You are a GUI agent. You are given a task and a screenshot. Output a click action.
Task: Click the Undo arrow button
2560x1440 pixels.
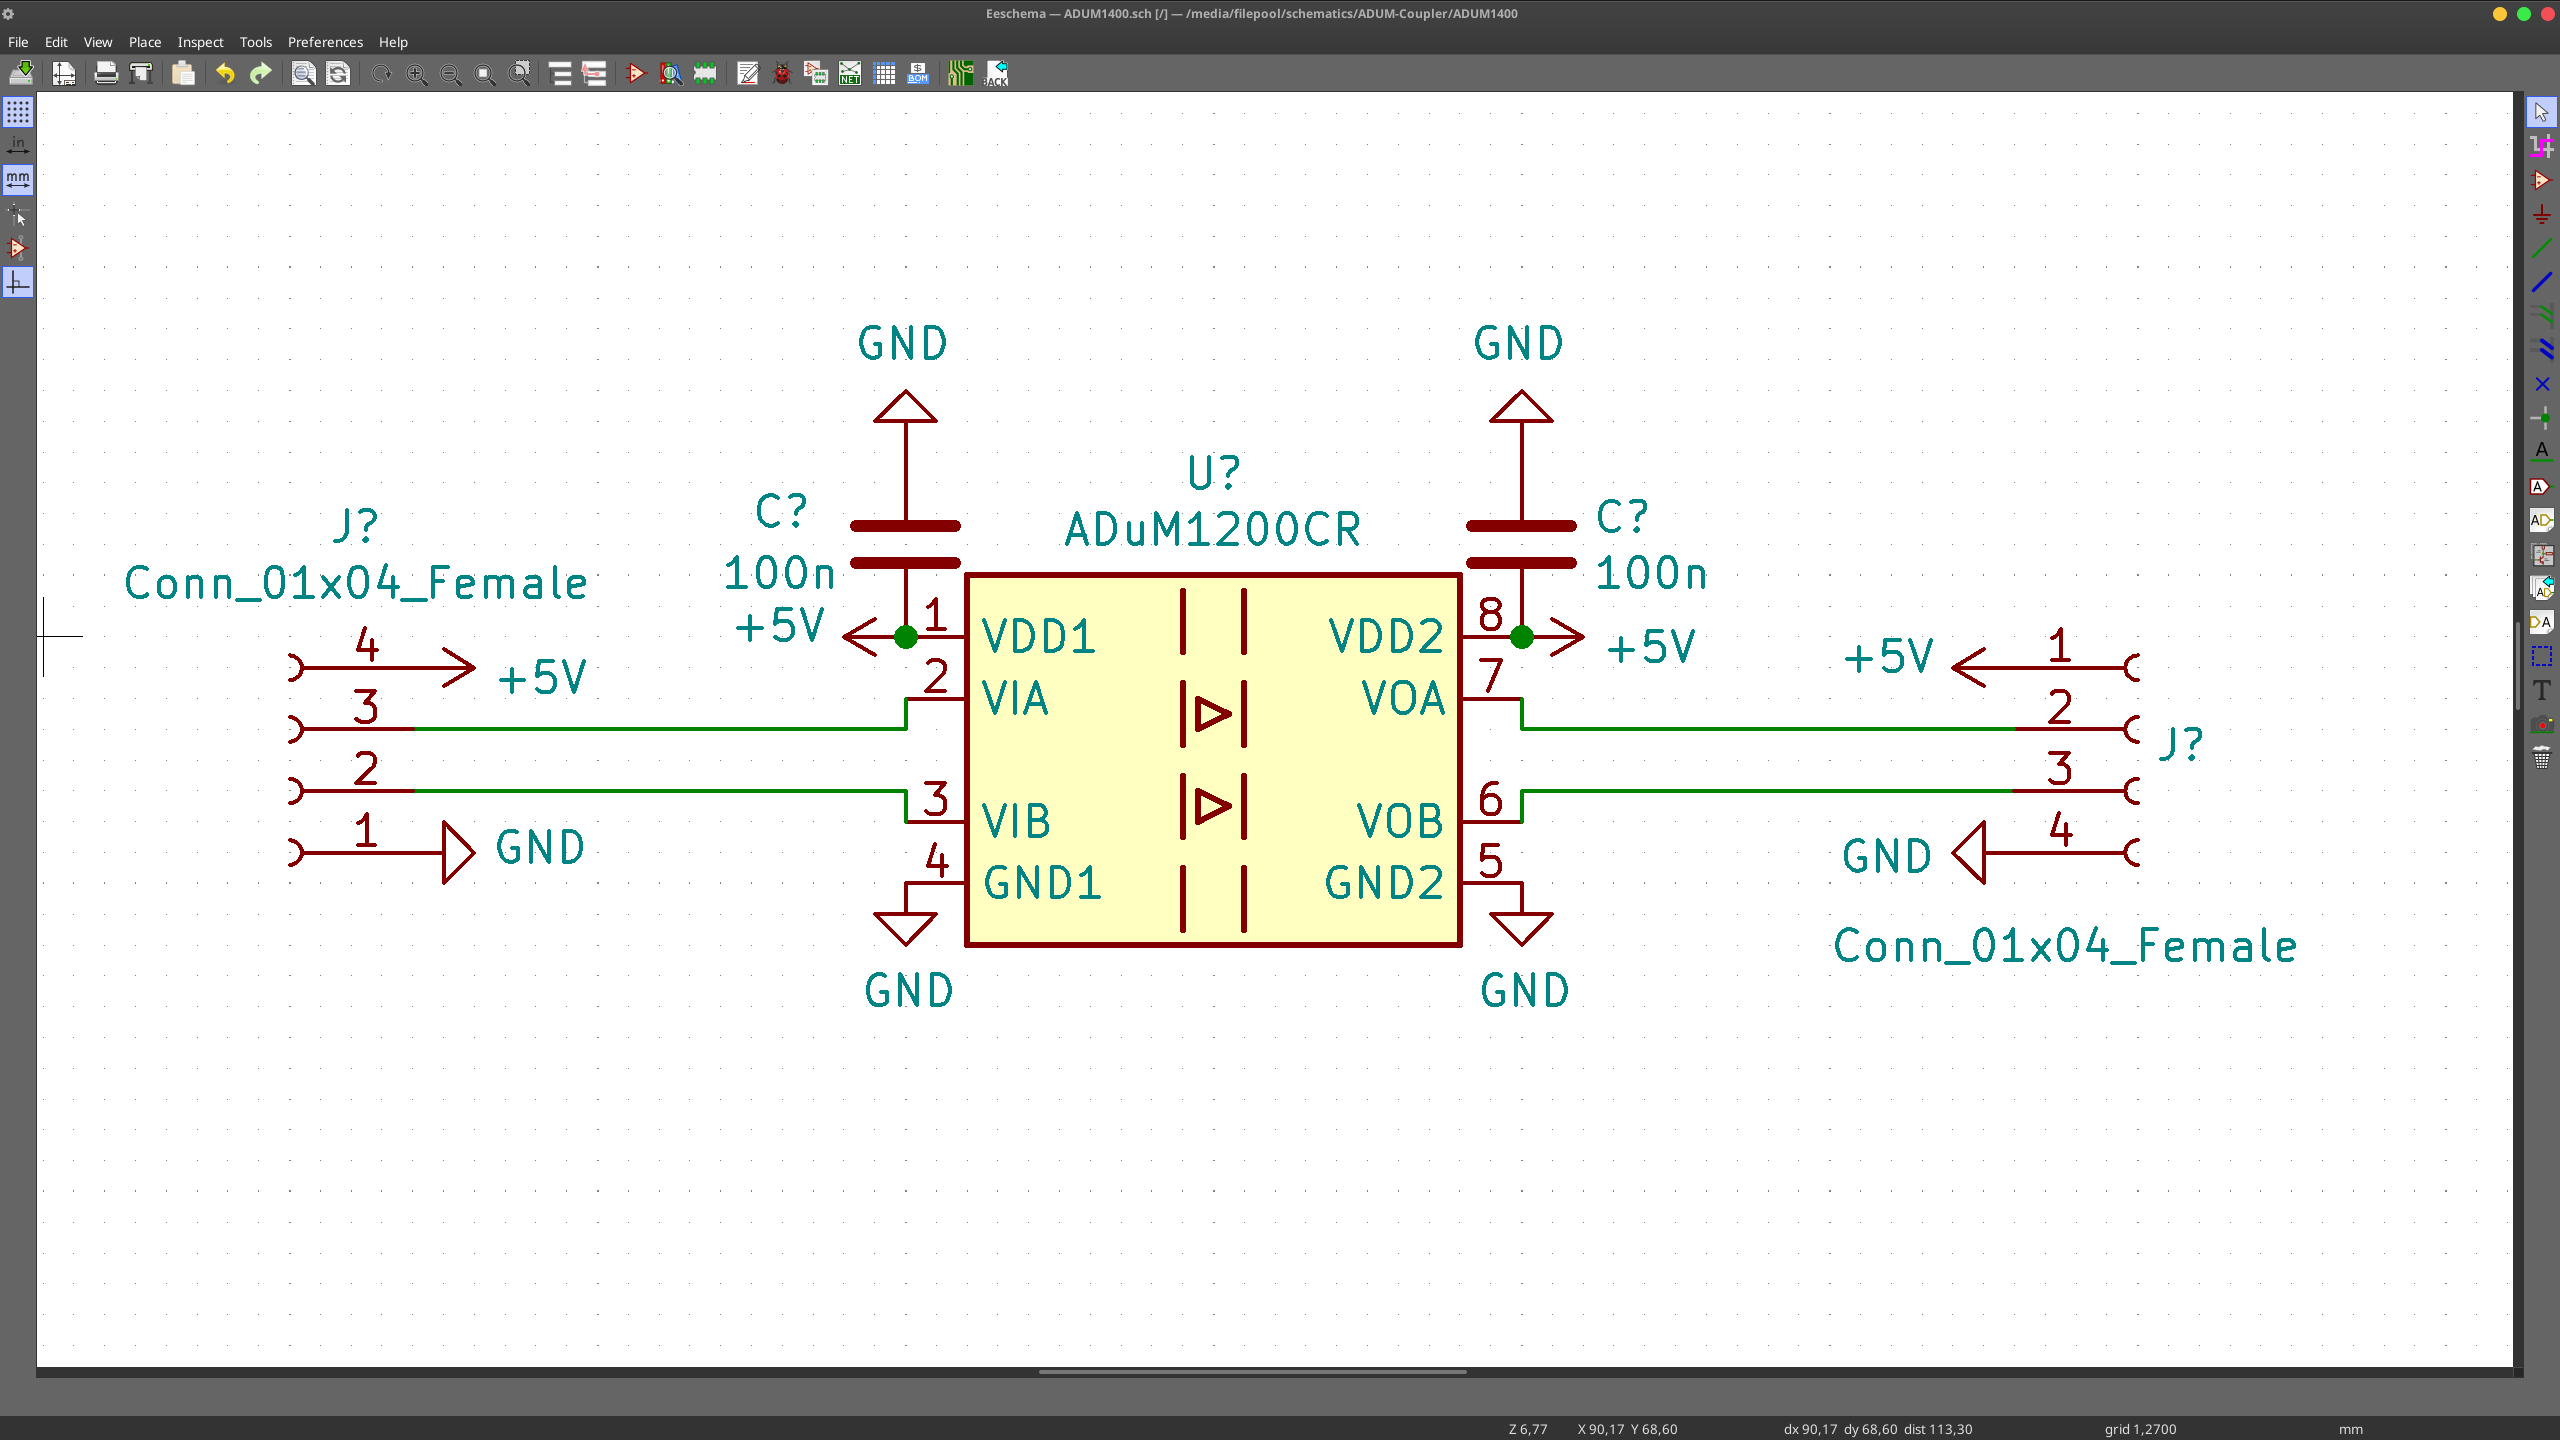pyautogui.click(x=226, y=74)
